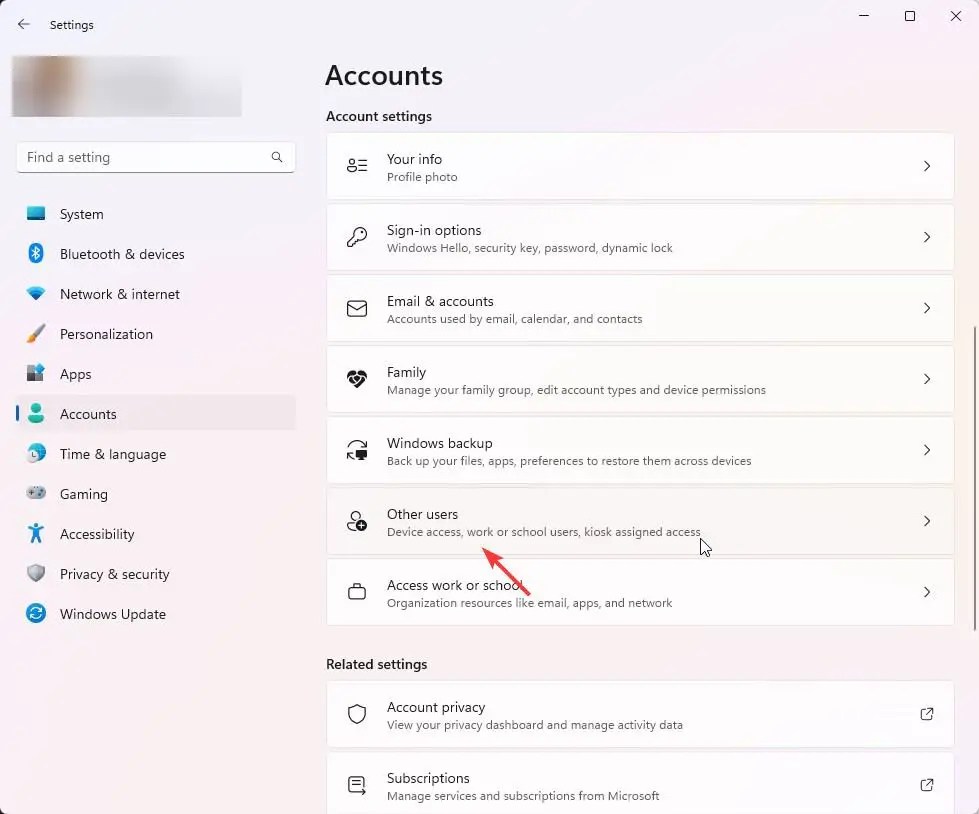Click the Privacy & security shield icon
This screenshot has height=814, width=979.
[36, 574]
